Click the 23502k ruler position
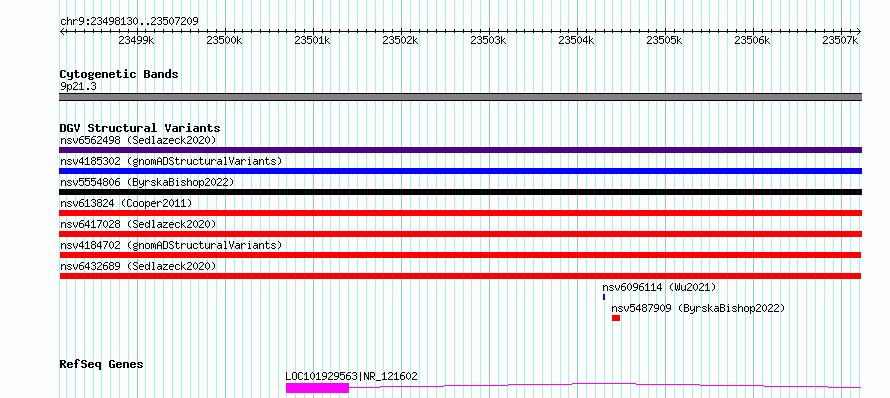The image size is (890, 398). (x=400, y=40)
